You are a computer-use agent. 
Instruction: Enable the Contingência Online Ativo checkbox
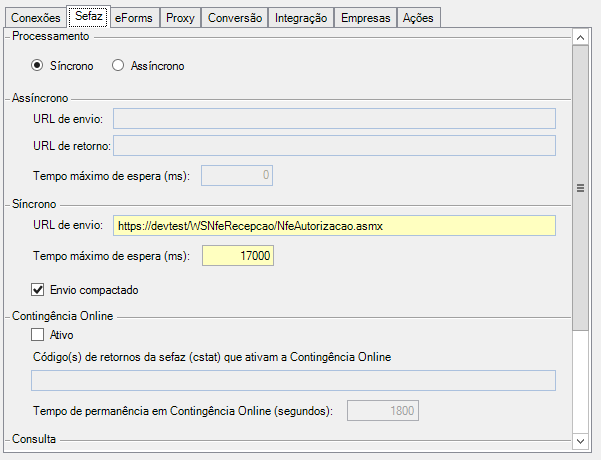click(x=38, y=335)
